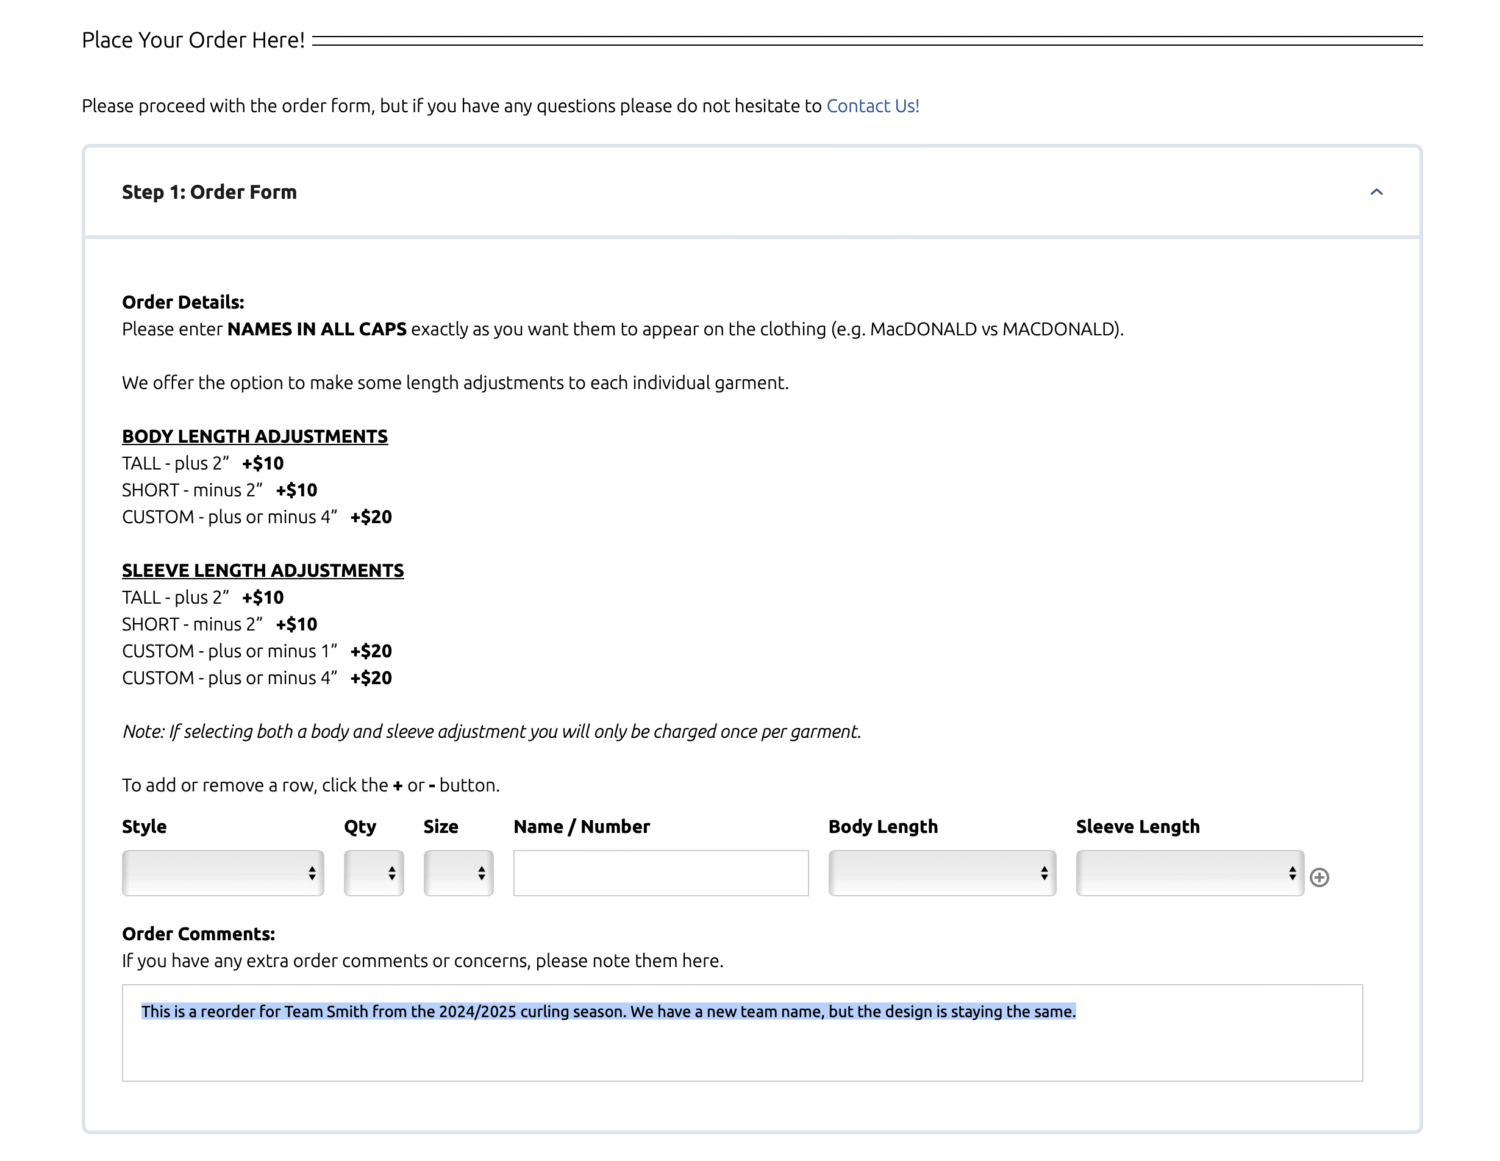Click the BODY LENGTH ADJUSTMENTS heading

255,436
